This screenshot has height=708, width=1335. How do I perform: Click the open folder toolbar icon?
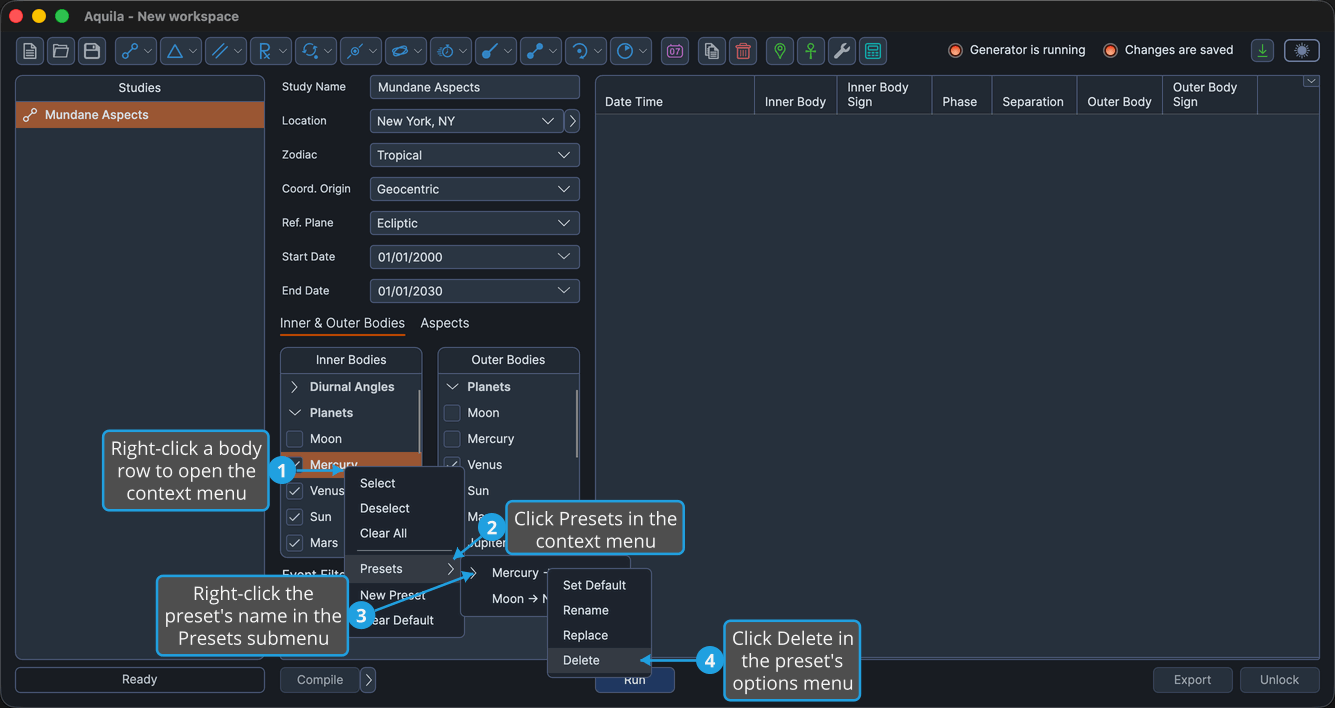tap(61, 51)
